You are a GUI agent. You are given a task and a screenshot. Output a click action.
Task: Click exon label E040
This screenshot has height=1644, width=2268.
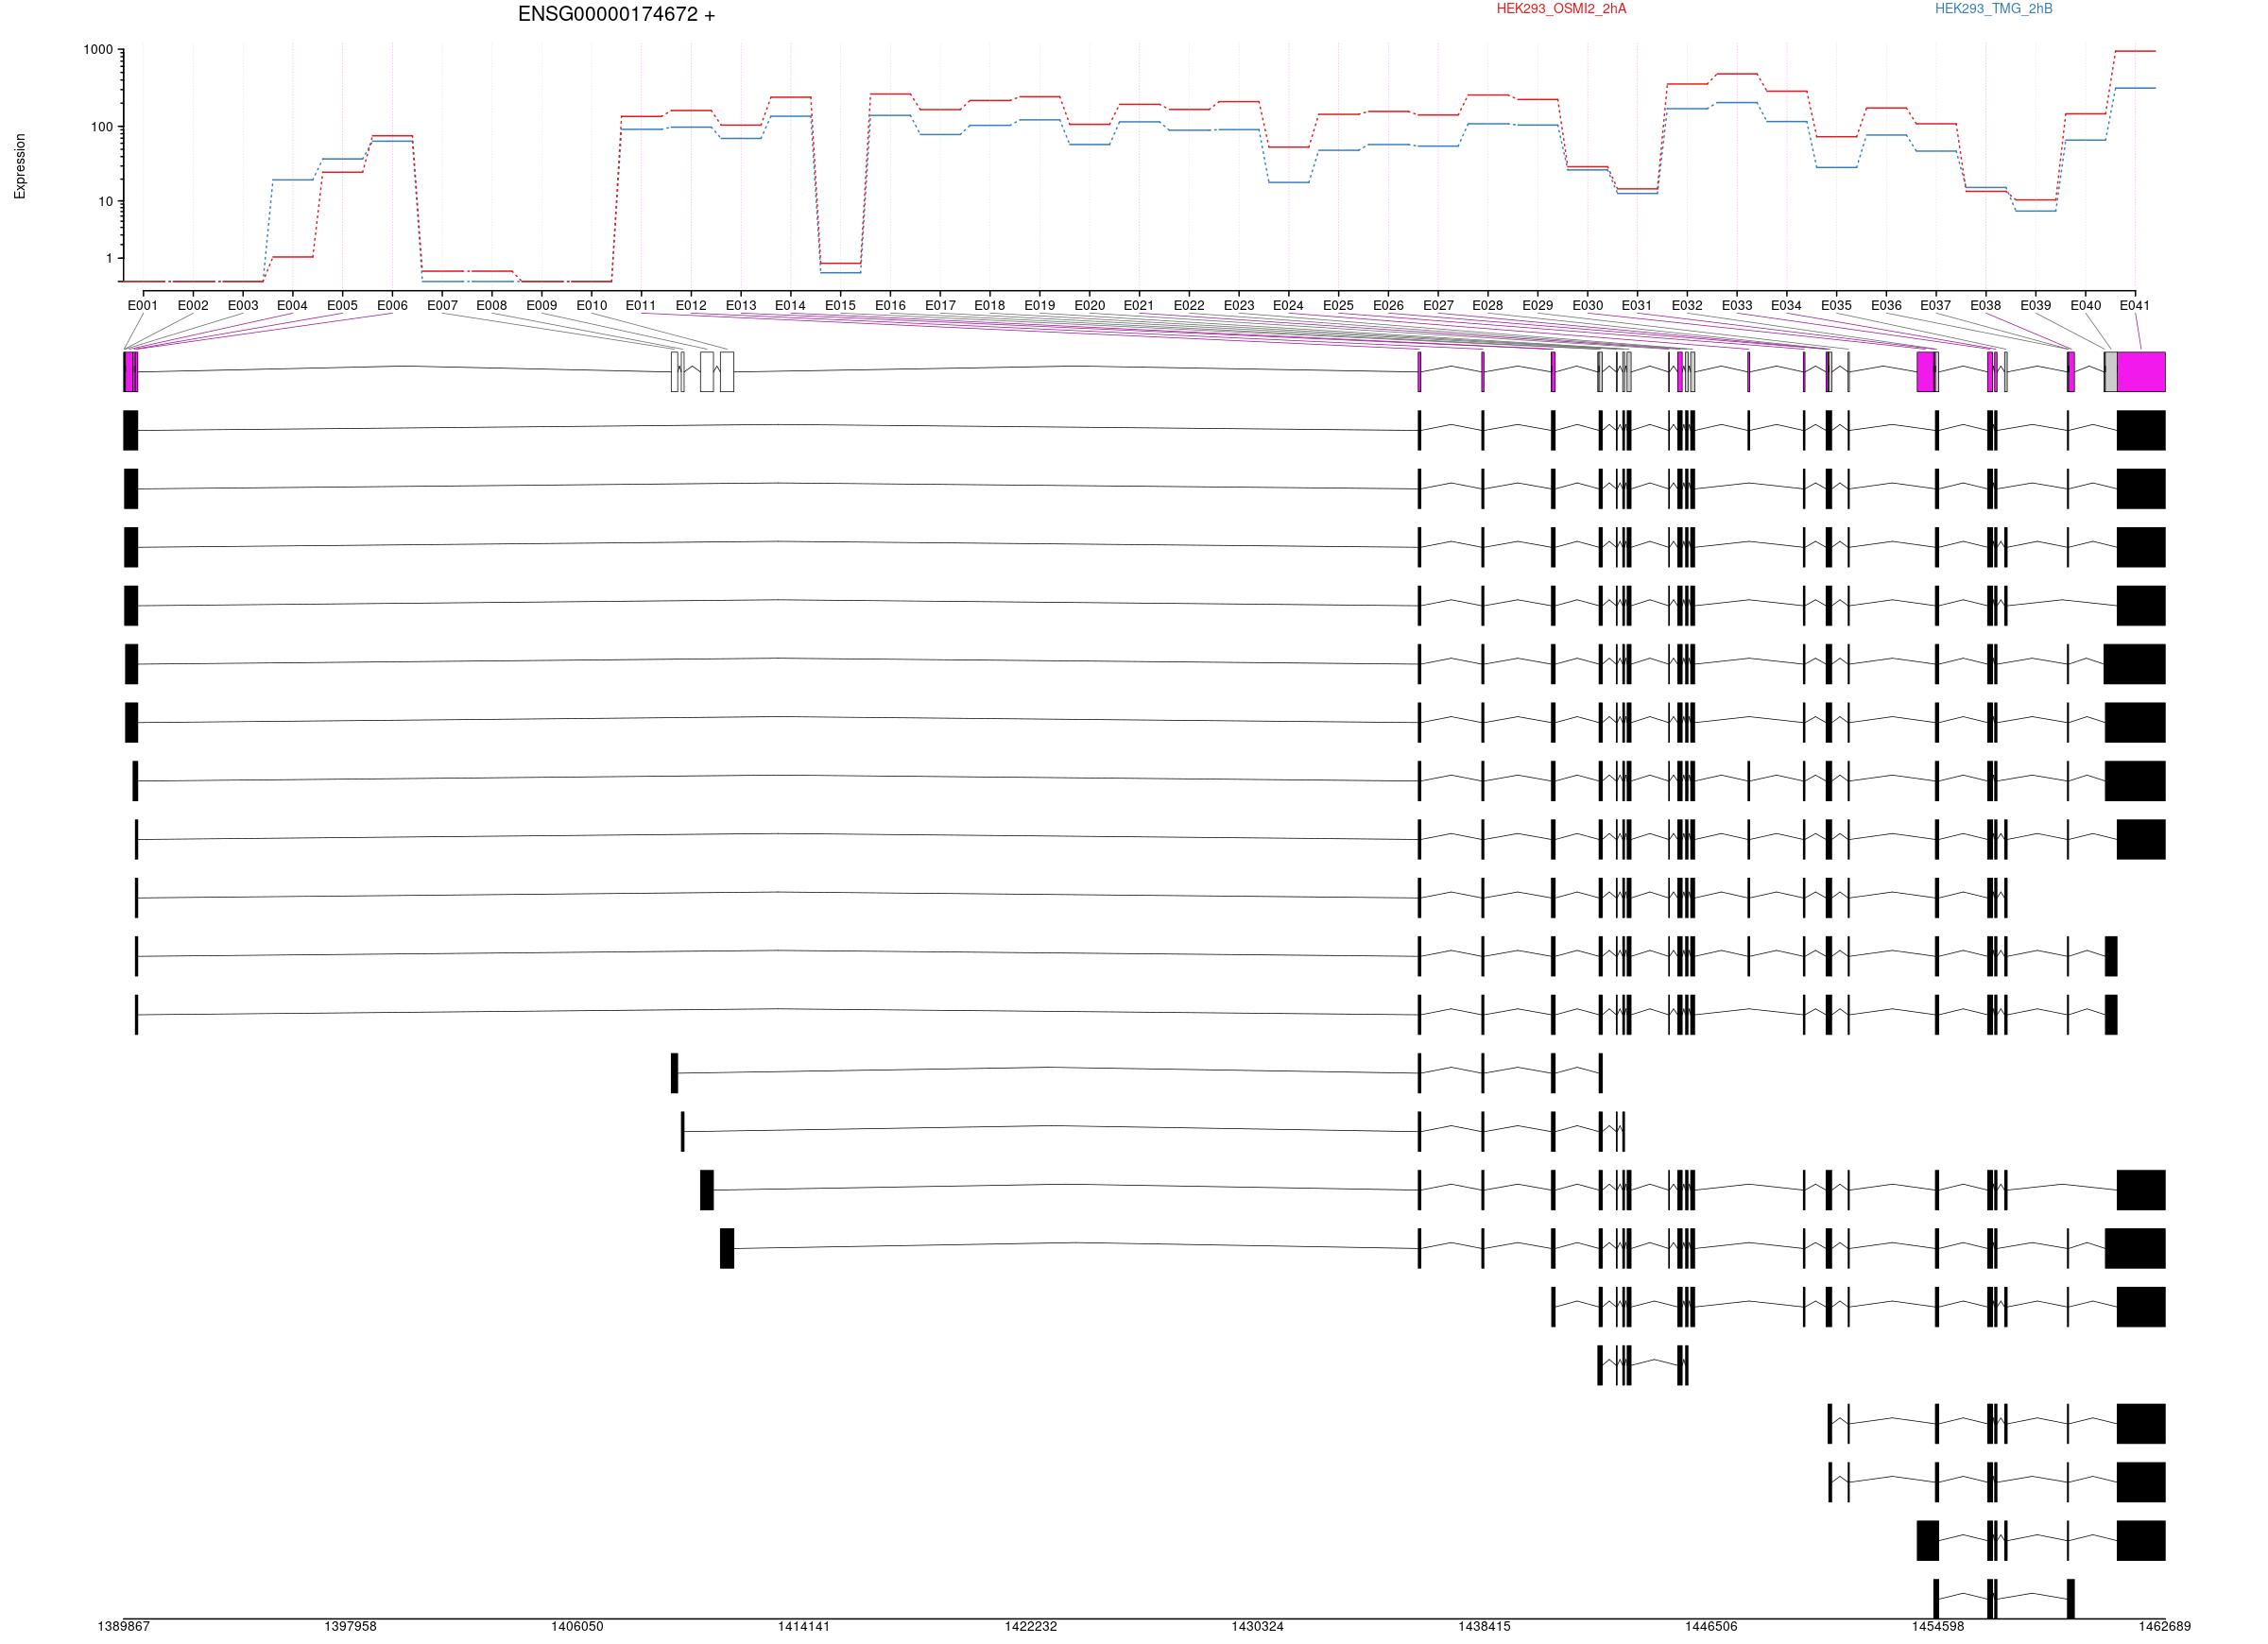point(2085,306)
